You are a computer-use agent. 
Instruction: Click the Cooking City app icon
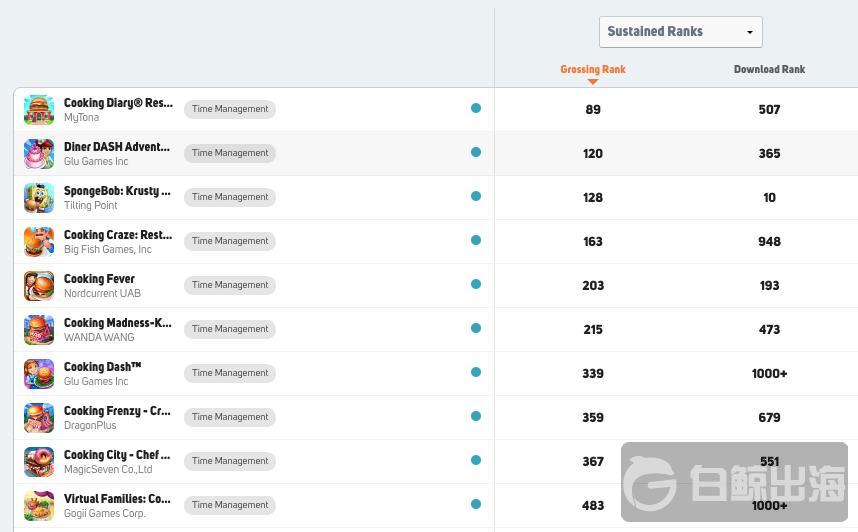[39, 462]
